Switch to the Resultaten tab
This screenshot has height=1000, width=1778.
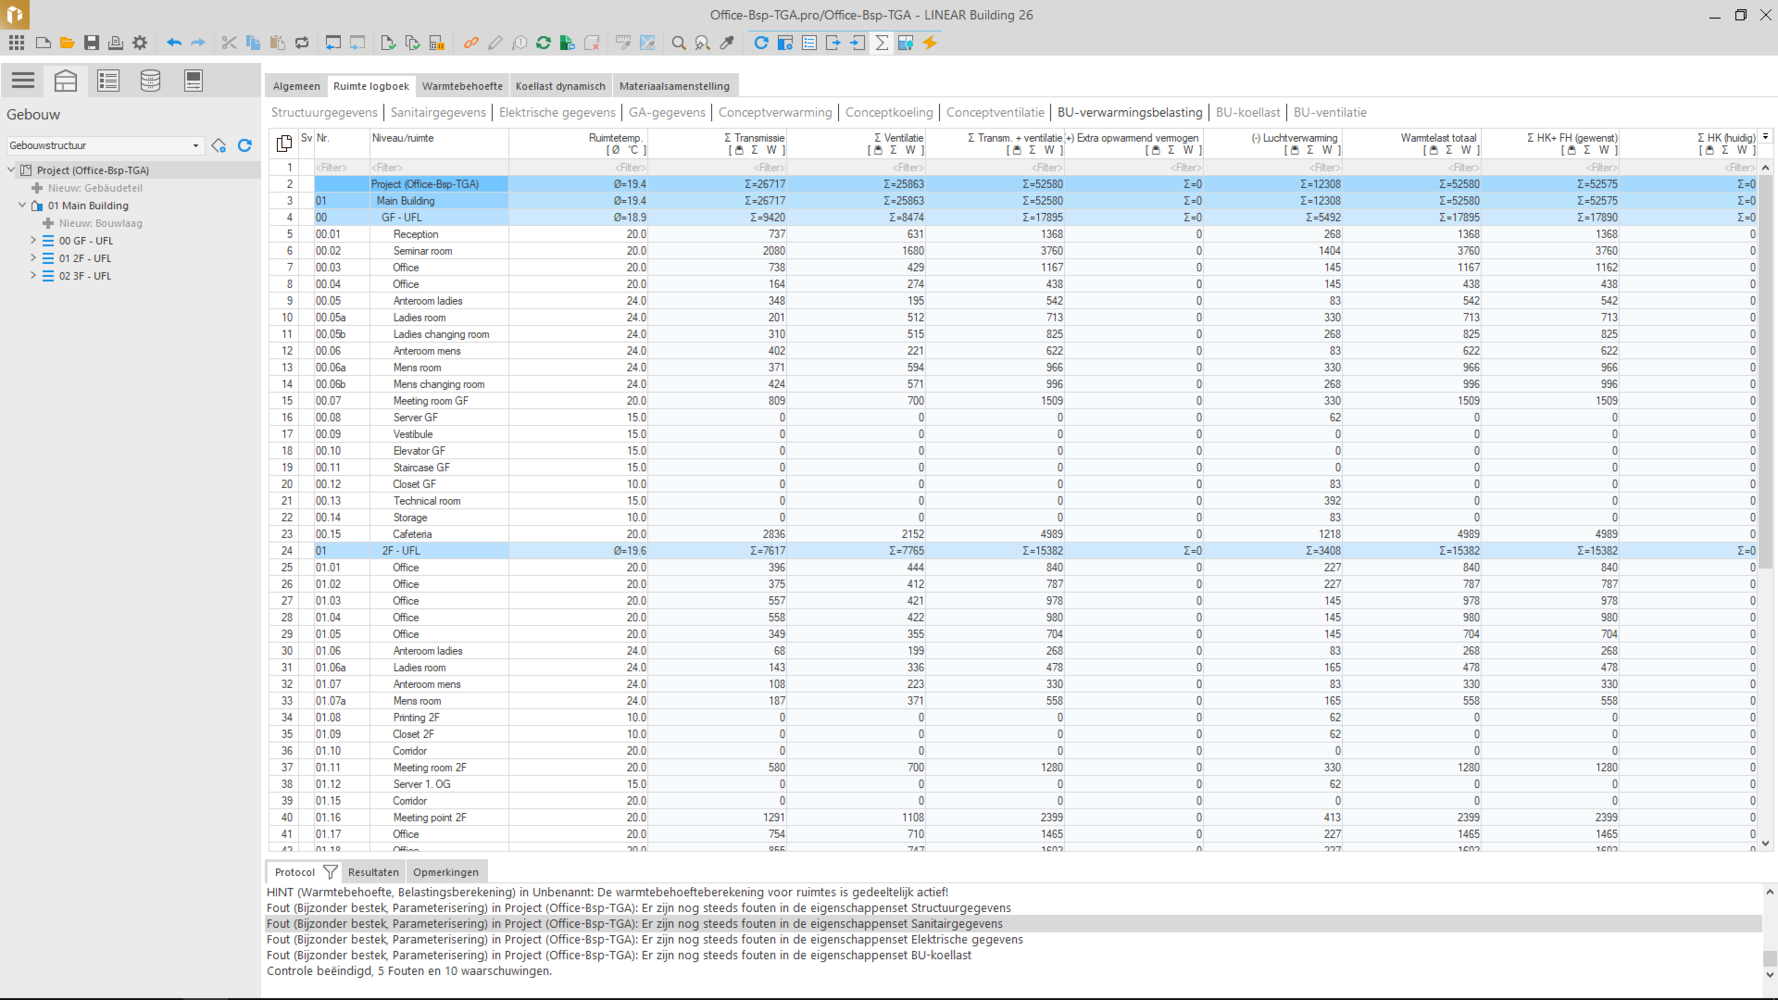point(373,872)
